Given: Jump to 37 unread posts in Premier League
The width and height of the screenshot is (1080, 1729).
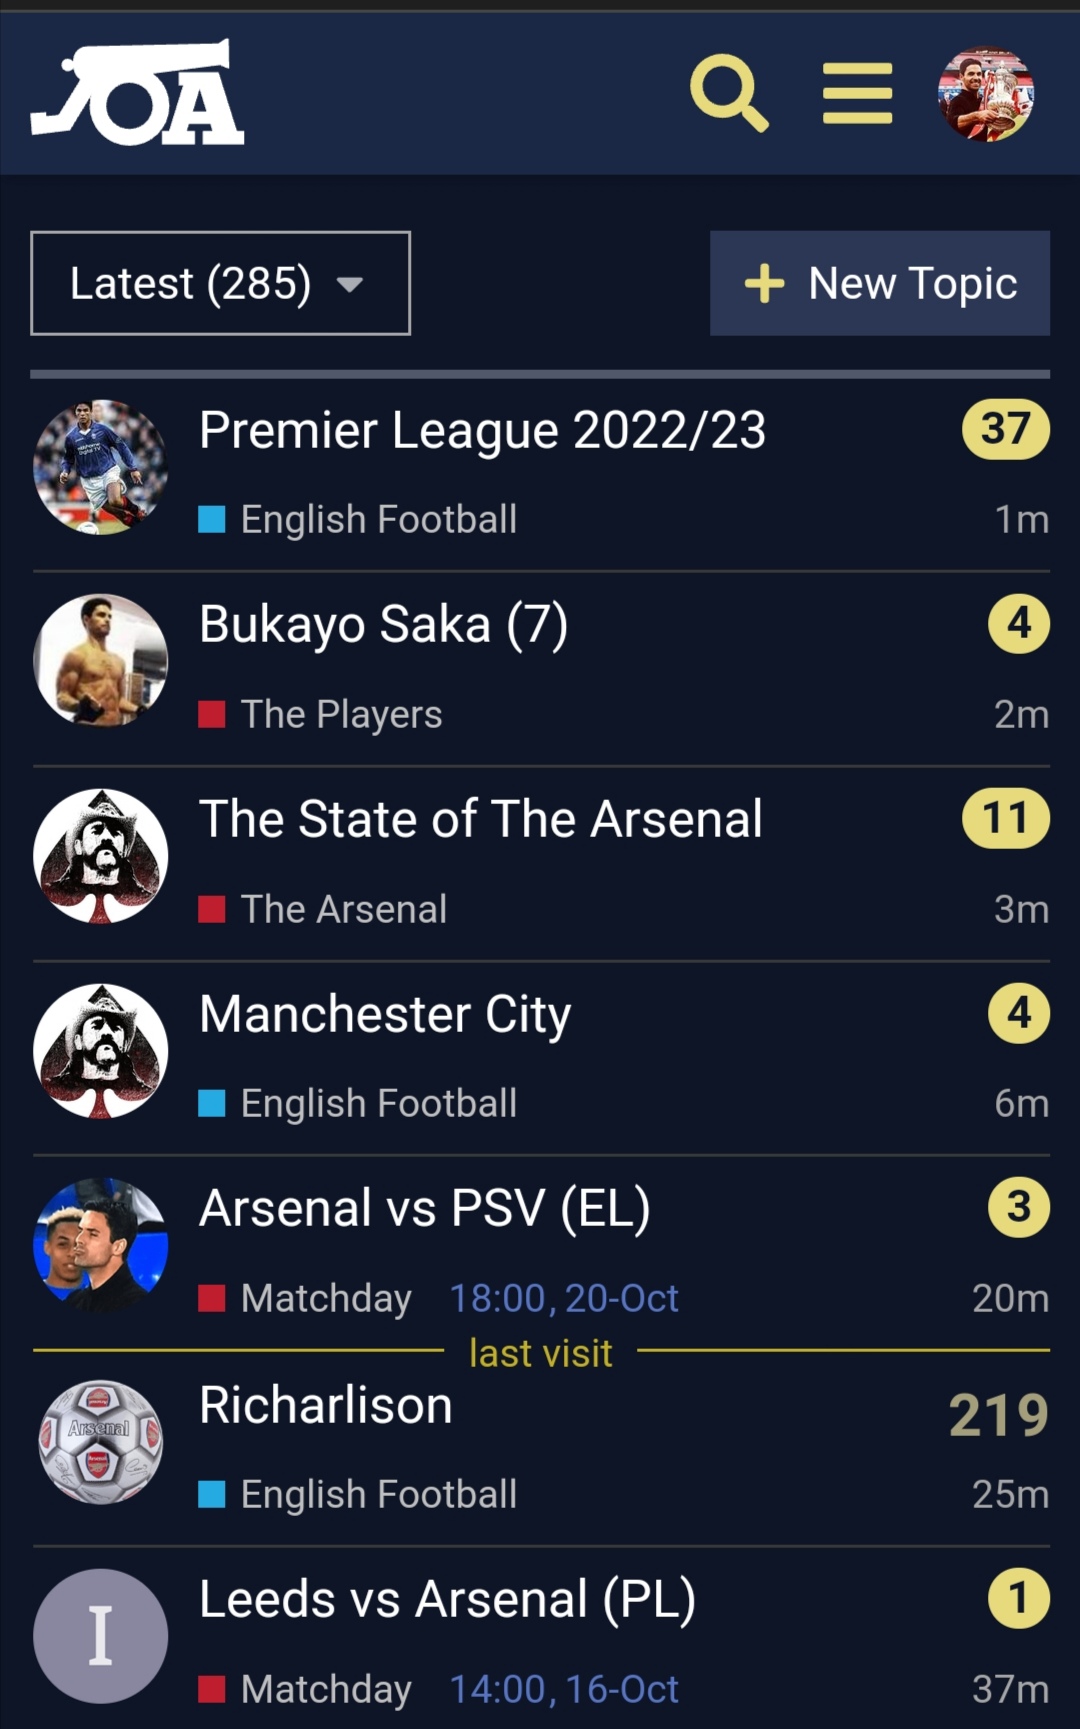Looking at the screenshot, I should pos(1005,429).
